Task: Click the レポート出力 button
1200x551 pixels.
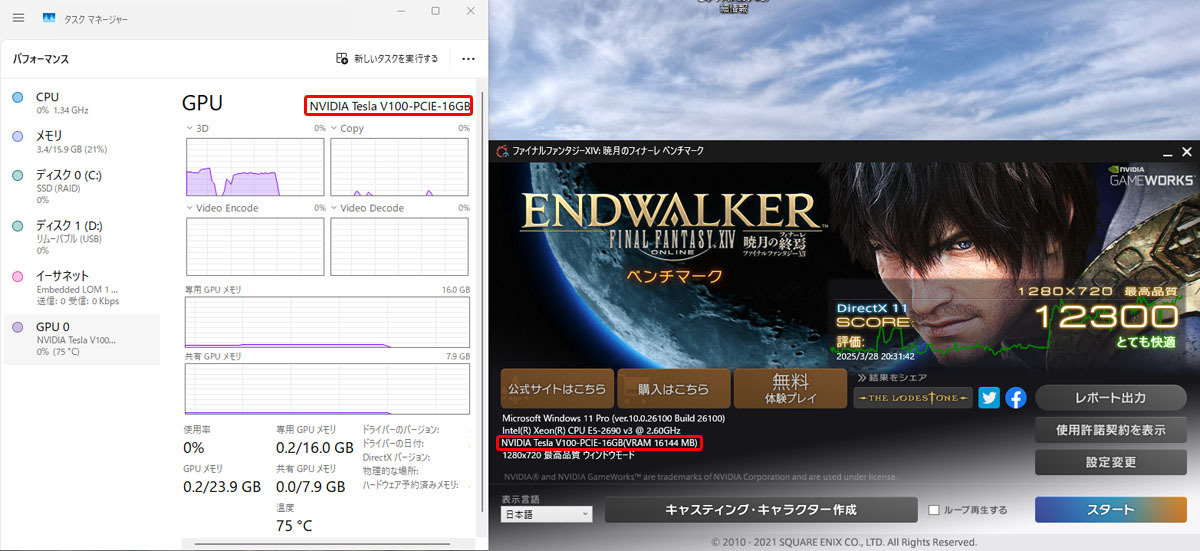Action: tap(1110, 398)
